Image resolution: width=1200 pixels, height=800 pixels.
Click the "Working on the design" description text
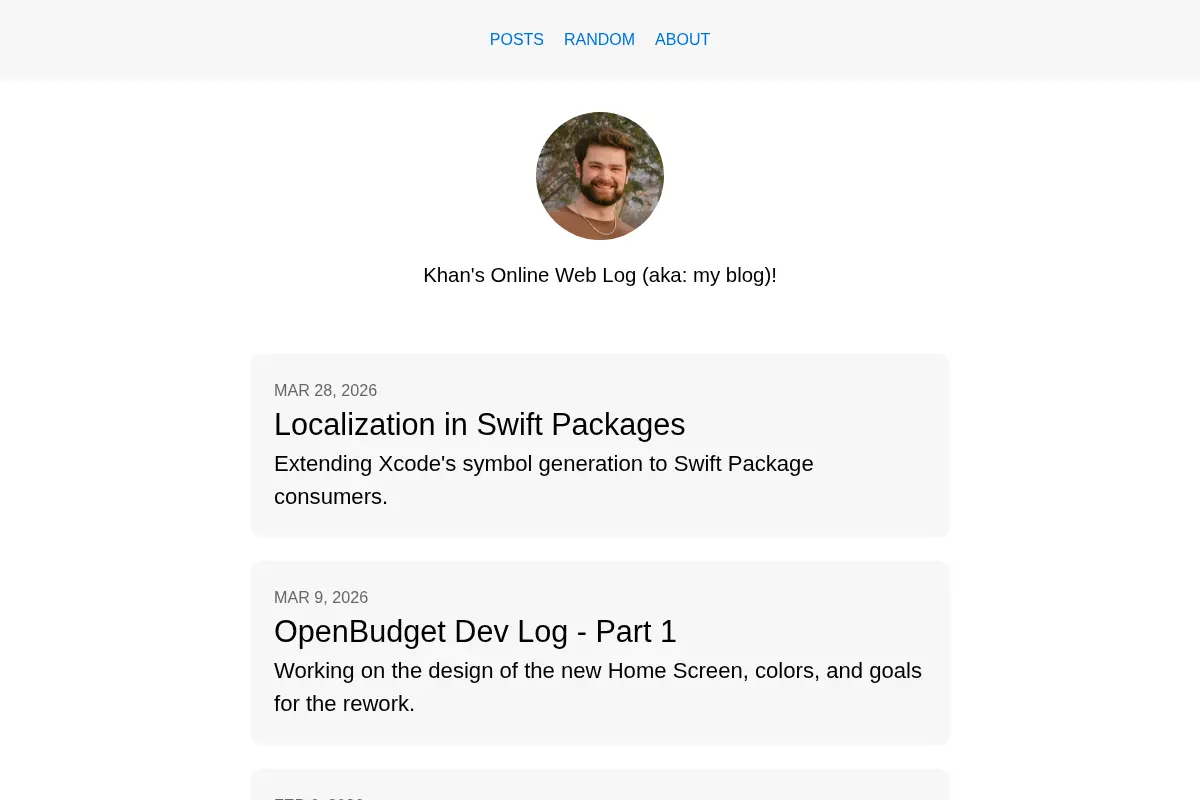[x=598, y=687]
